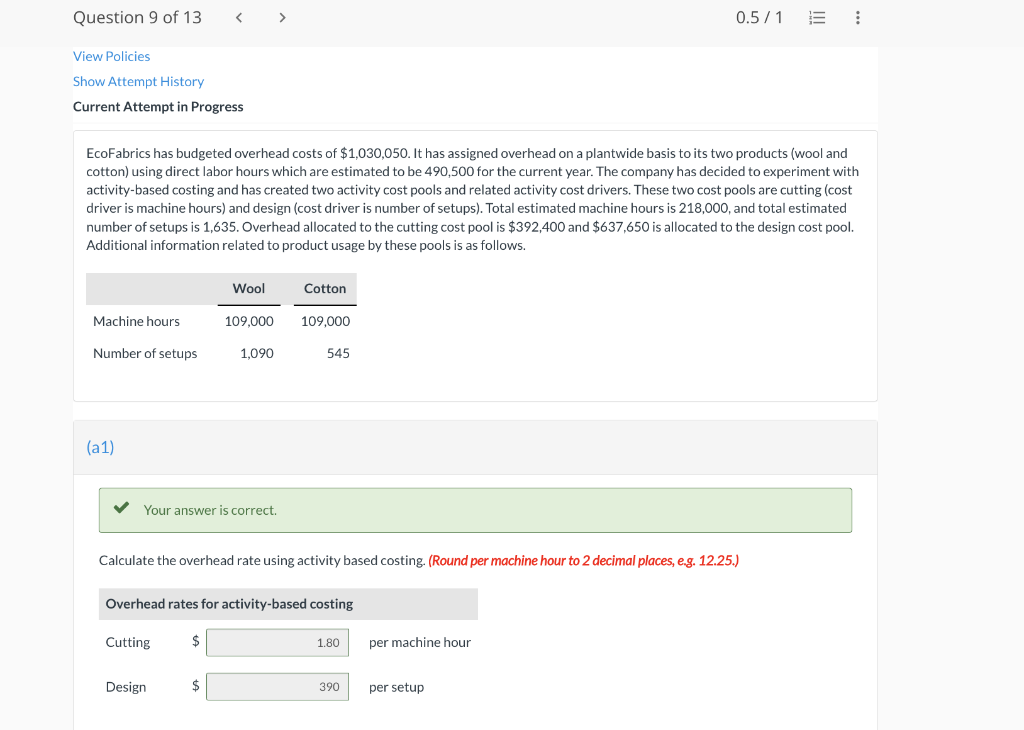Viewport: 1024px width, 730px height.
Task: Click the 'Question 9 of 13' title
Action: (x=137, y=18)
